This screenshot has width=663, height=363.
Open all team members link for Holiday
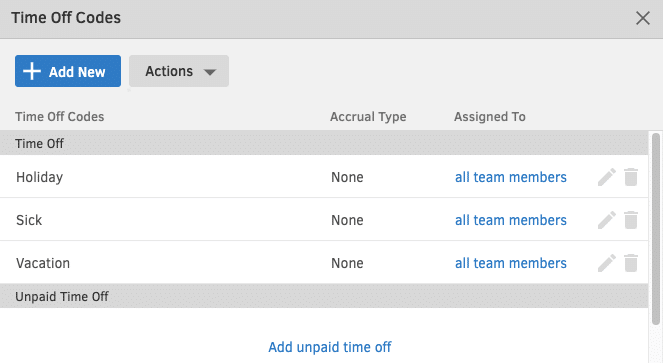pyautogui.click(x=511, y=177)
